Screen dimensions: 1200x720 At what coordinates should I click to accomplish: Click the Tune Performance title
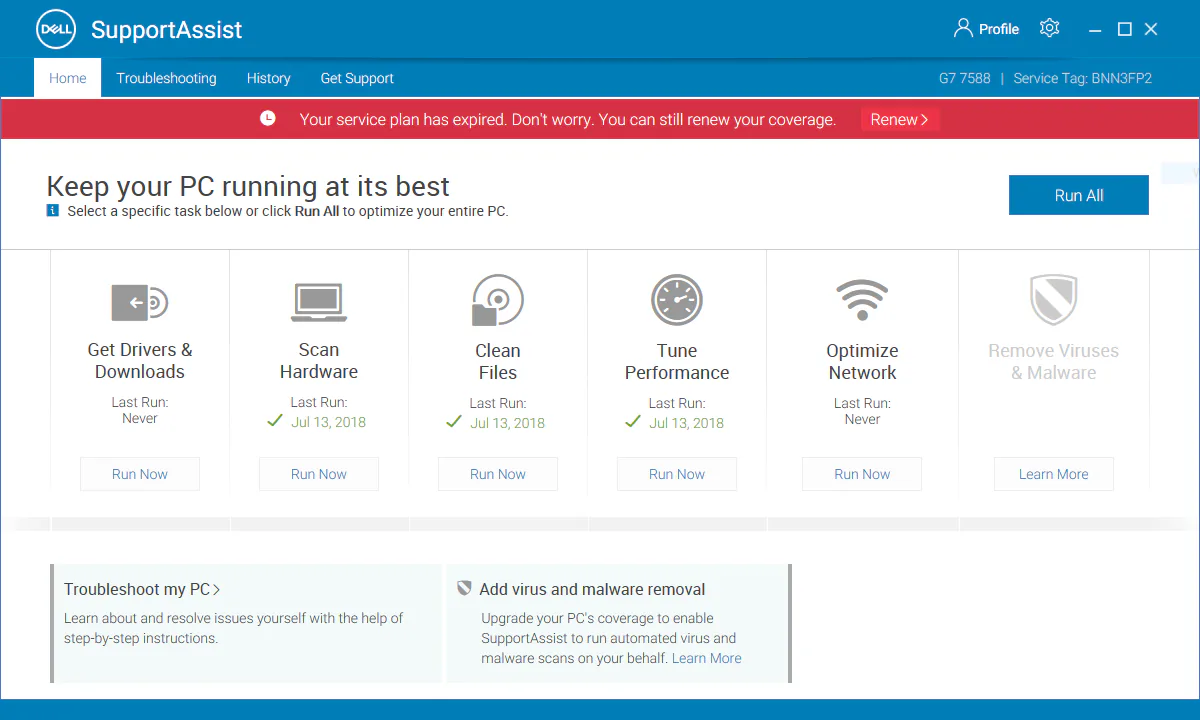click(677, 361)
